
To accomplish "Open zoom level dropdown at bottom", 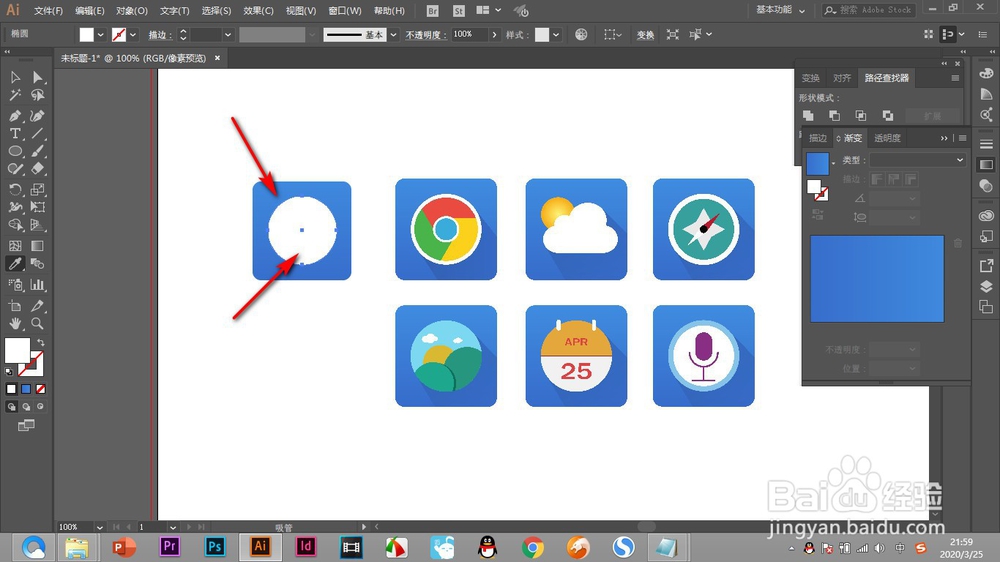I will pyautogui.click(x=99, y=527).
